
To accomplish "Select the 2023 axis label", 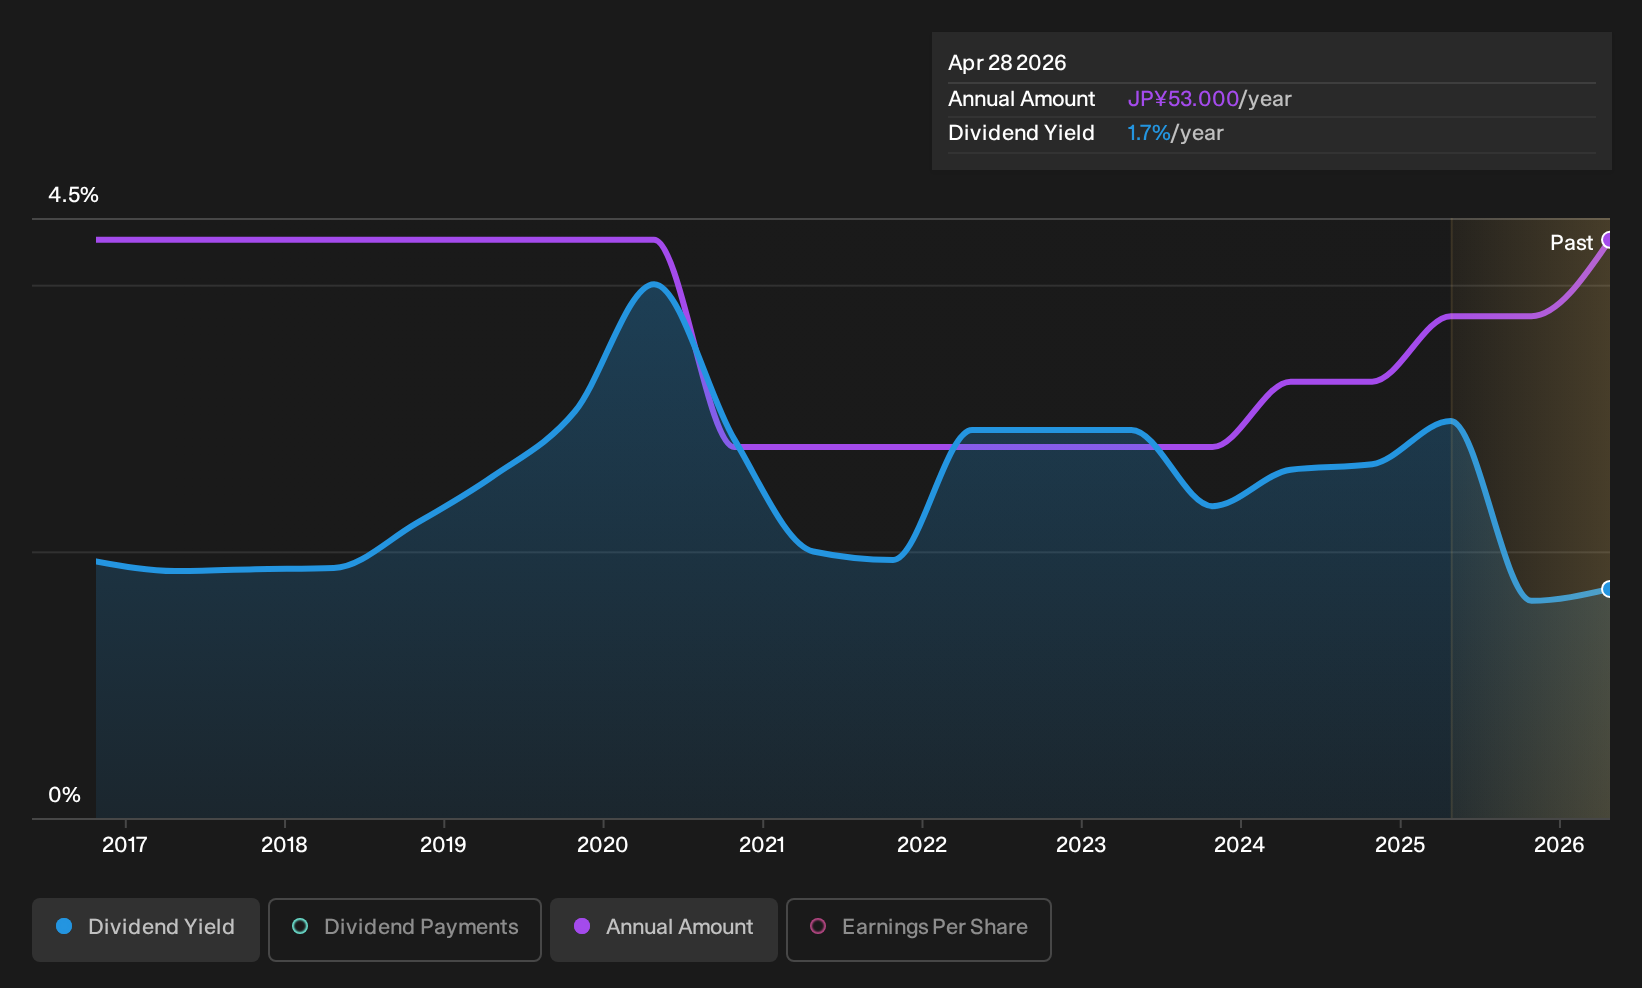I will click(x=1081, y=845).
